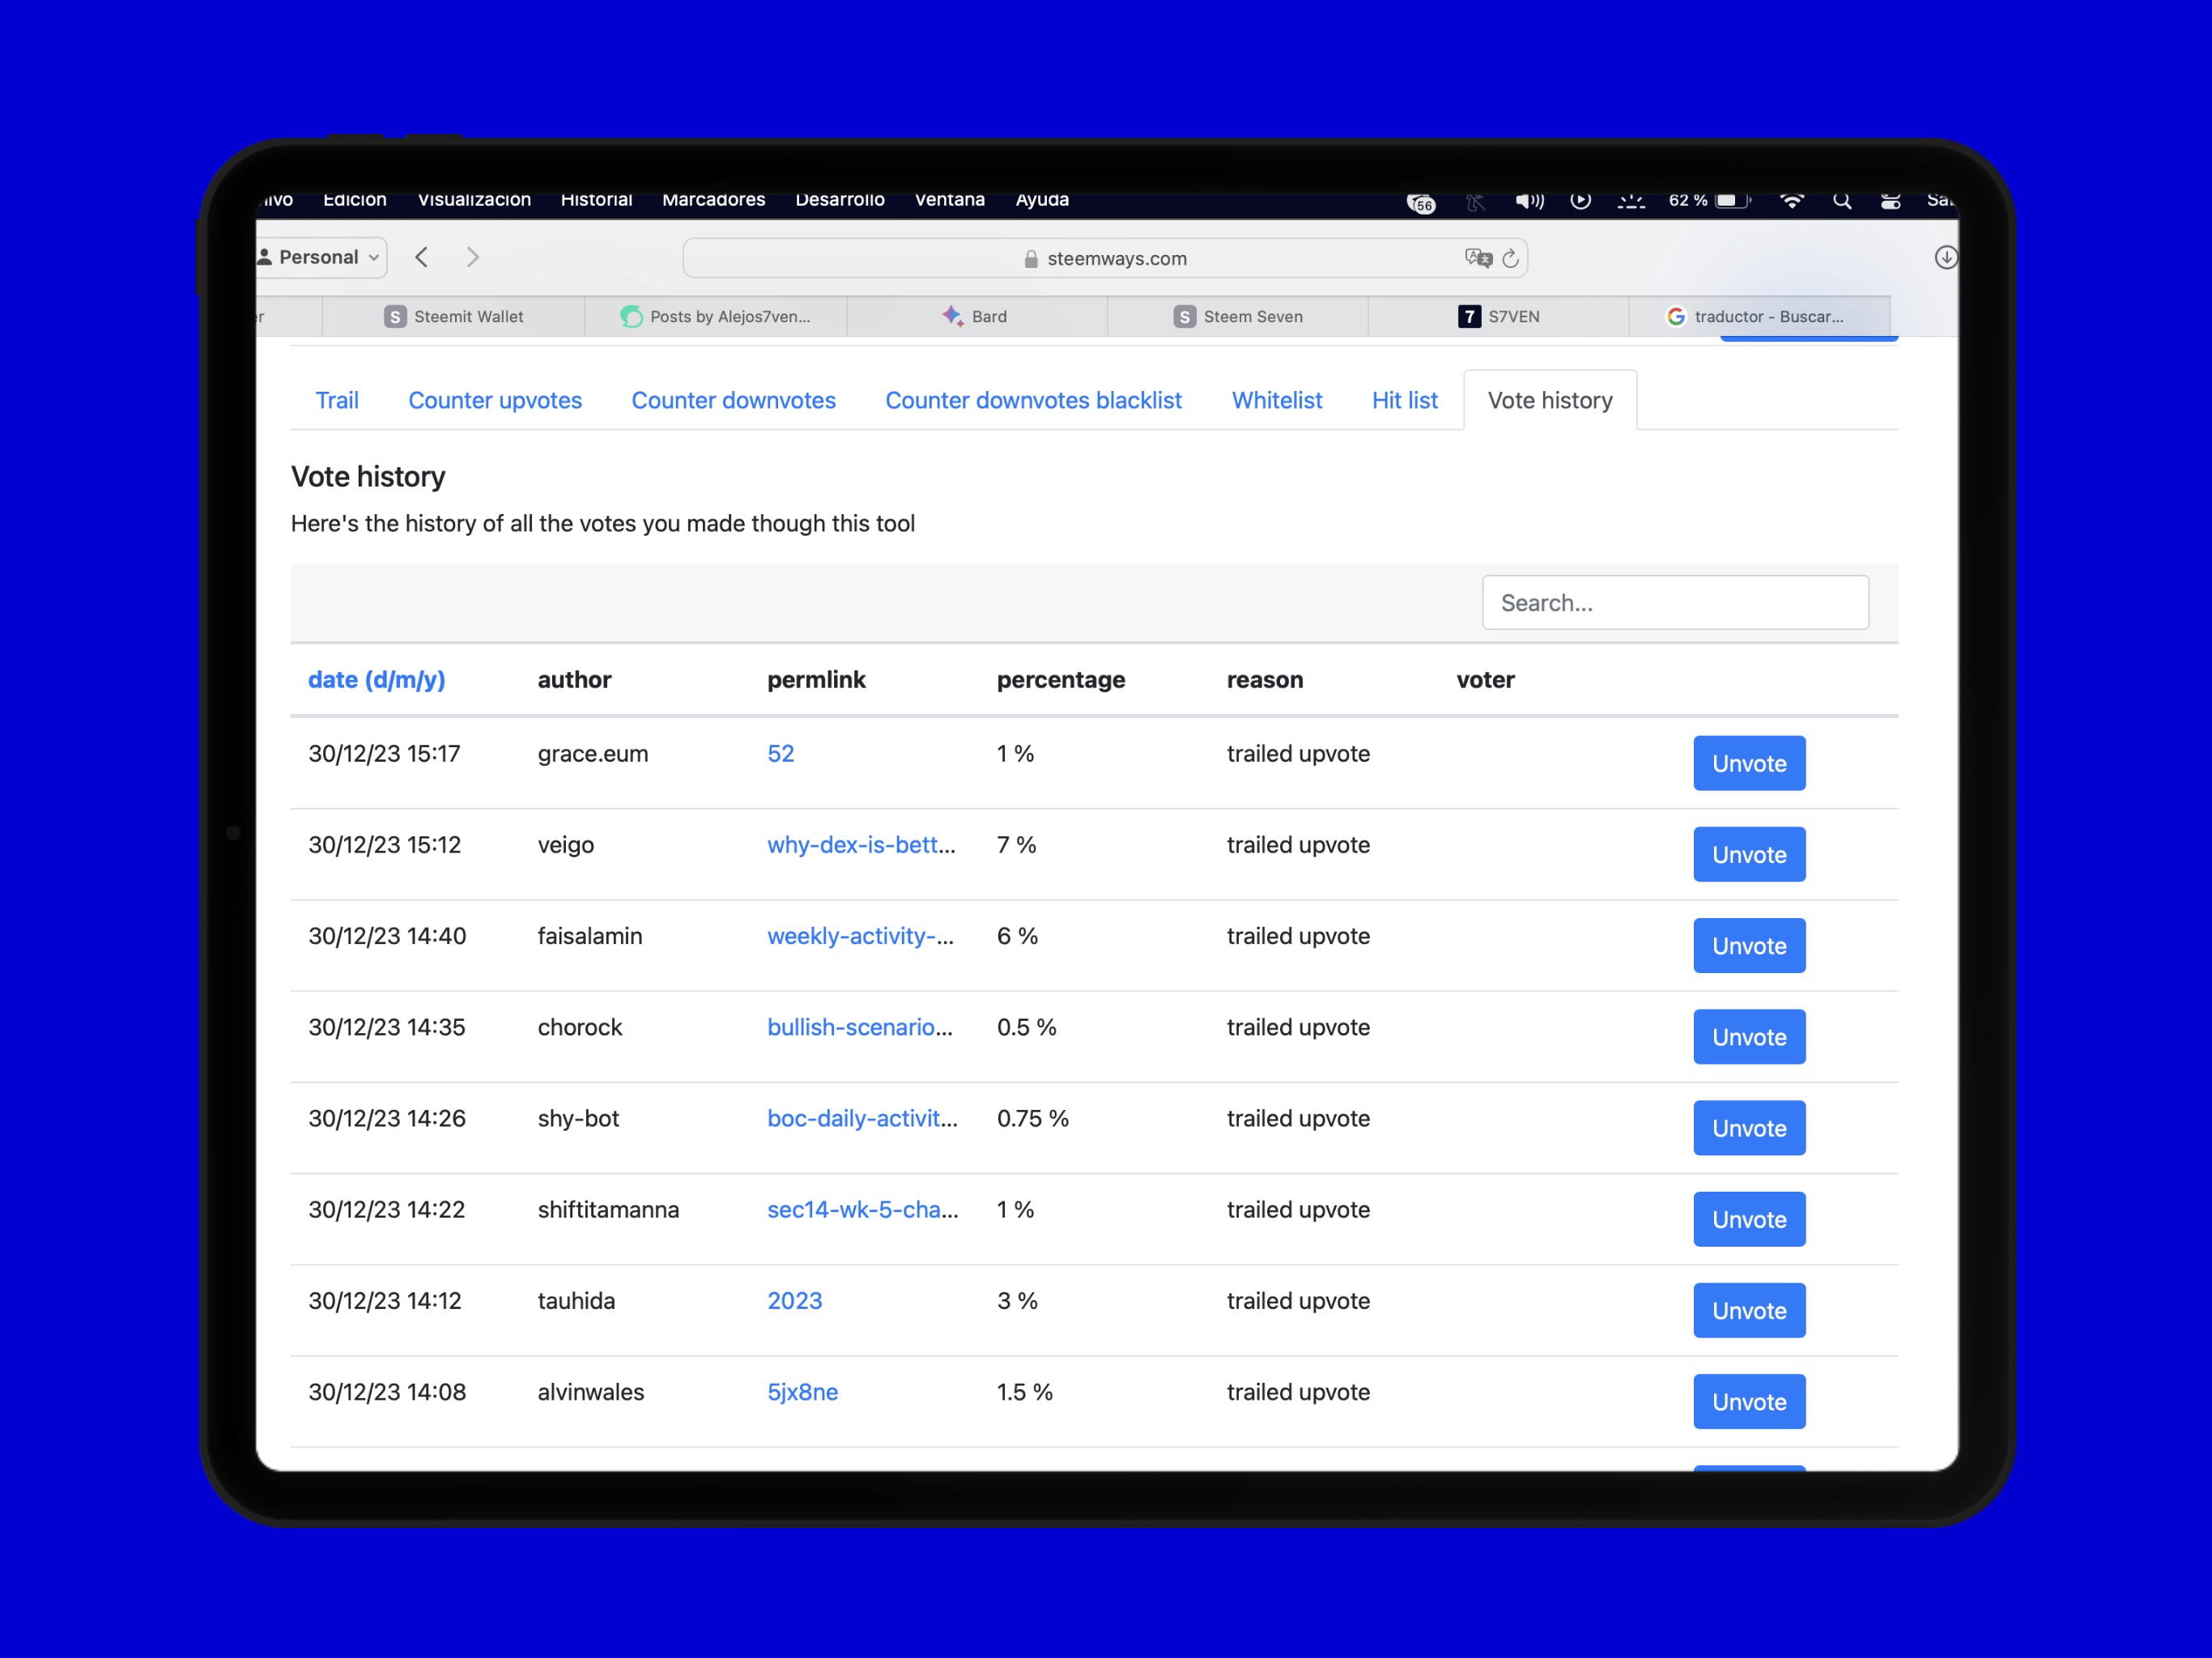Screen dimensions: 2212x1658
Task: Open the downloads icon in Safari toolbar
Action: pyautogui.click(x=1945, y=257)
